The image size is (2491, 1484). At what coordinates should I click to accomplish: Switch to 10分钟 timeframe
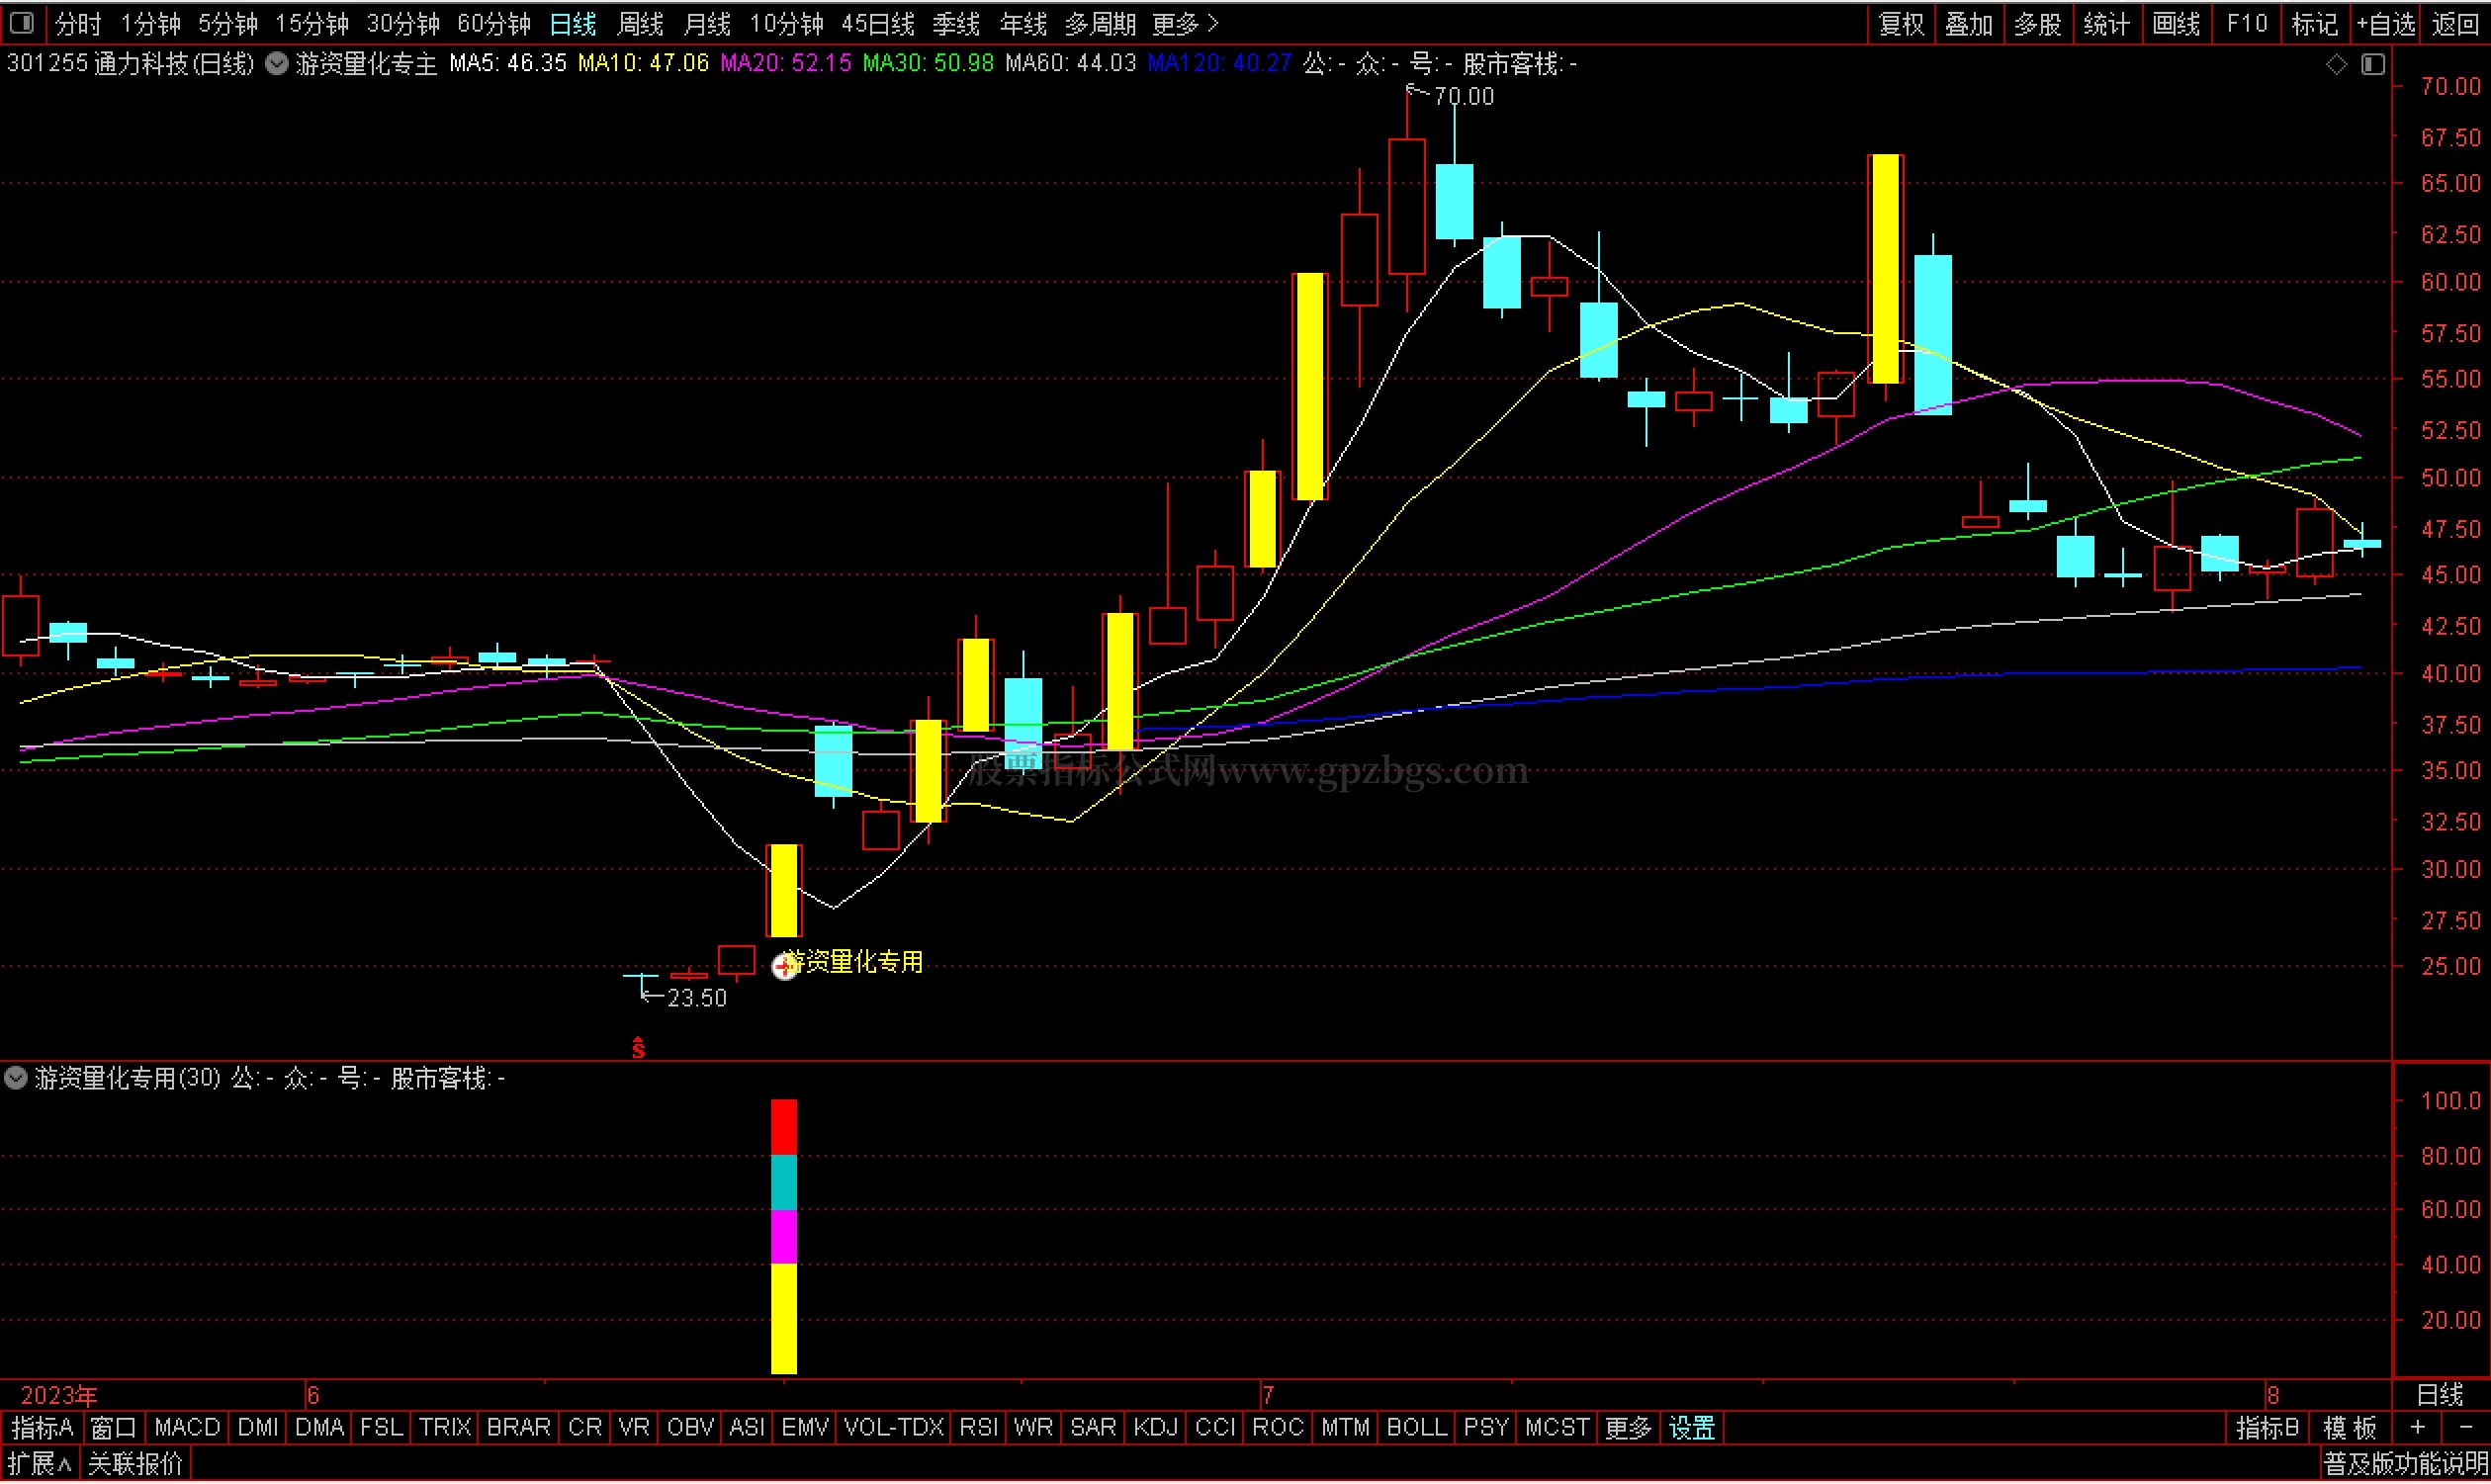pos(787,23)
